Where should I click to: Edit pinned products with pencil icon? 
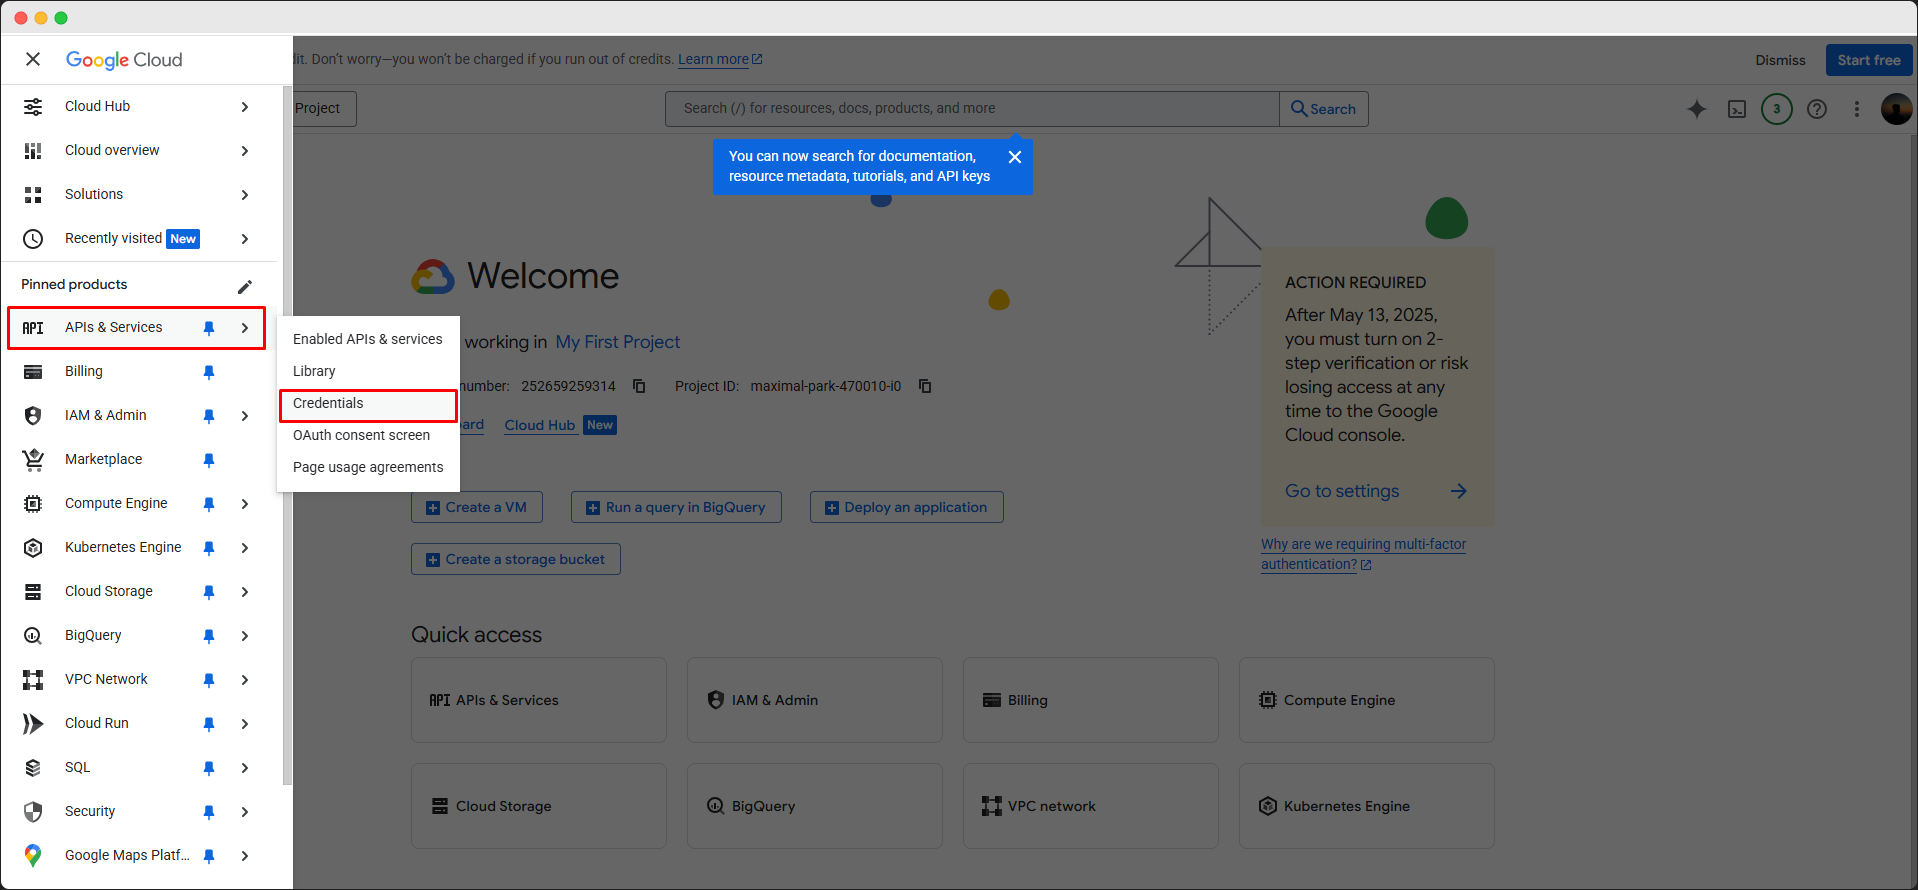click(x=244, y=286)
